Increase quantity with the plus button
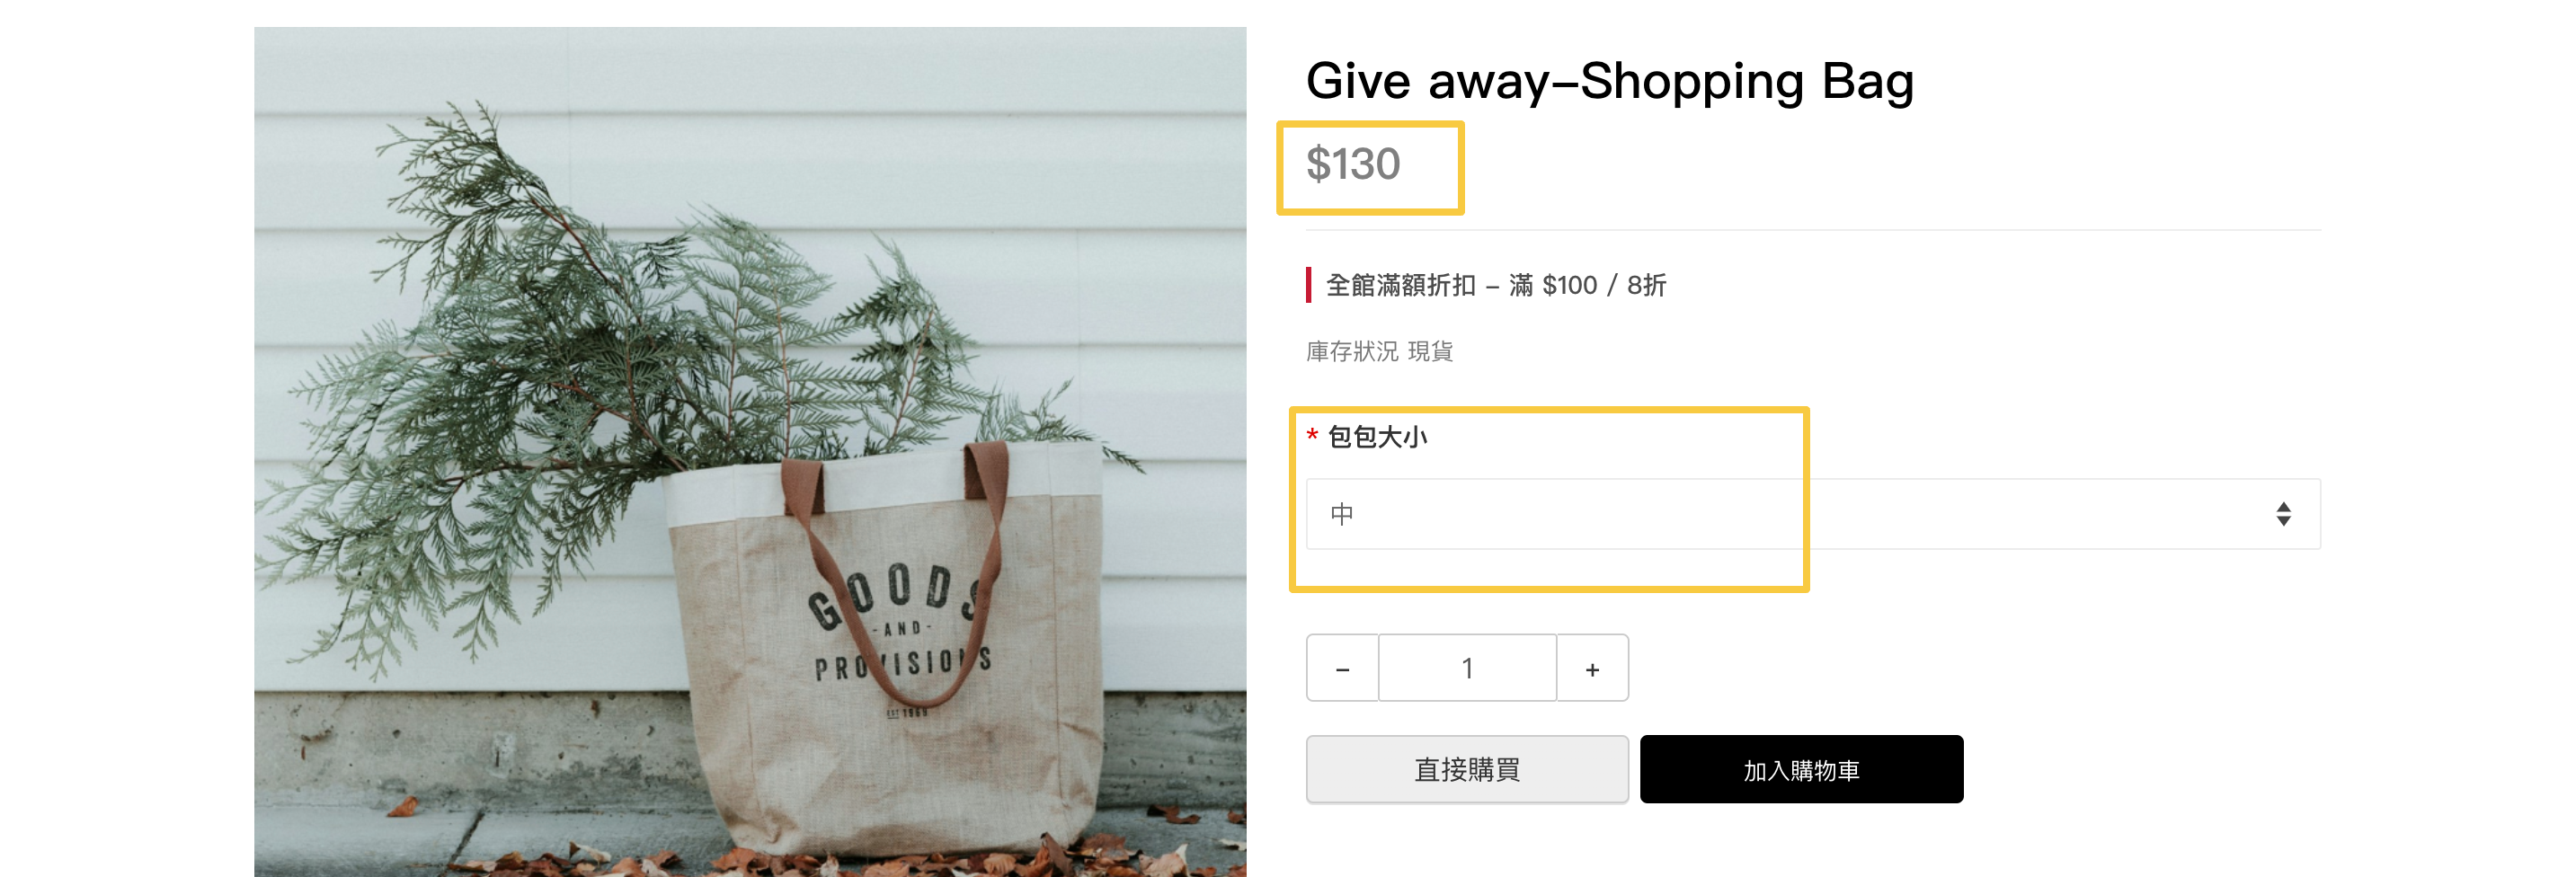The height and width of the screenshot is (877, 2576). tap(1592, 668)
